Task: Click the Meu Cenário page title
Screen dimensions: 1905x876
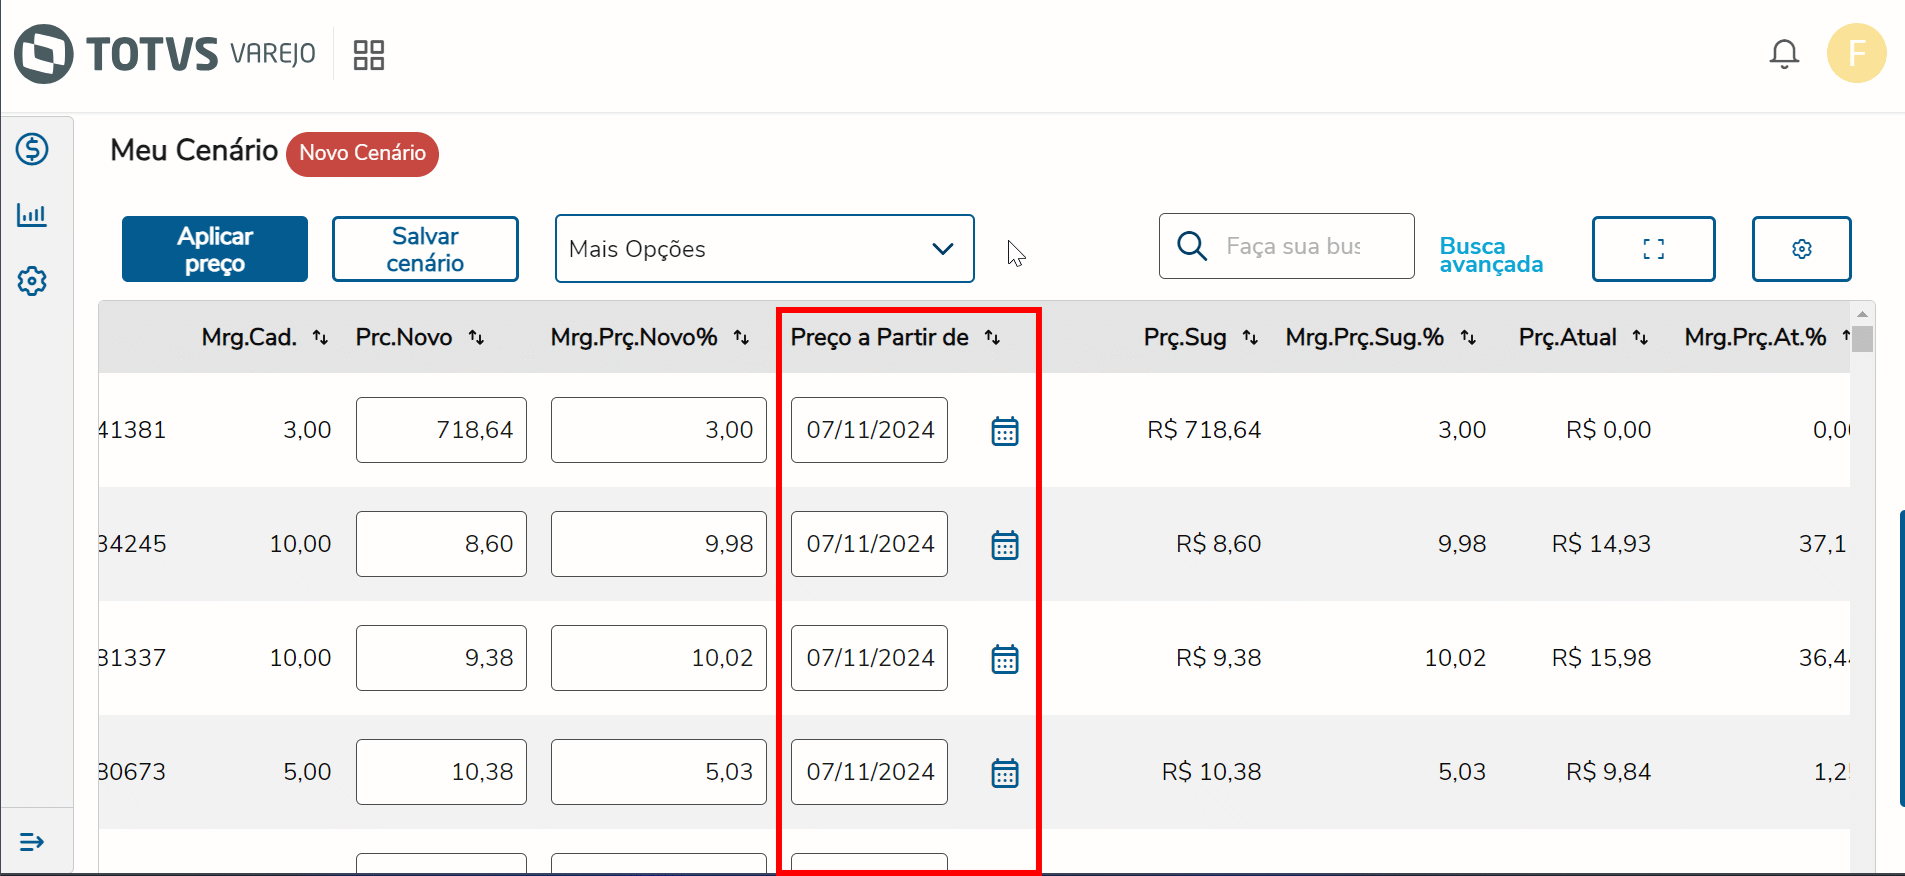Action: pyautogui.click(x=194, y=150)
